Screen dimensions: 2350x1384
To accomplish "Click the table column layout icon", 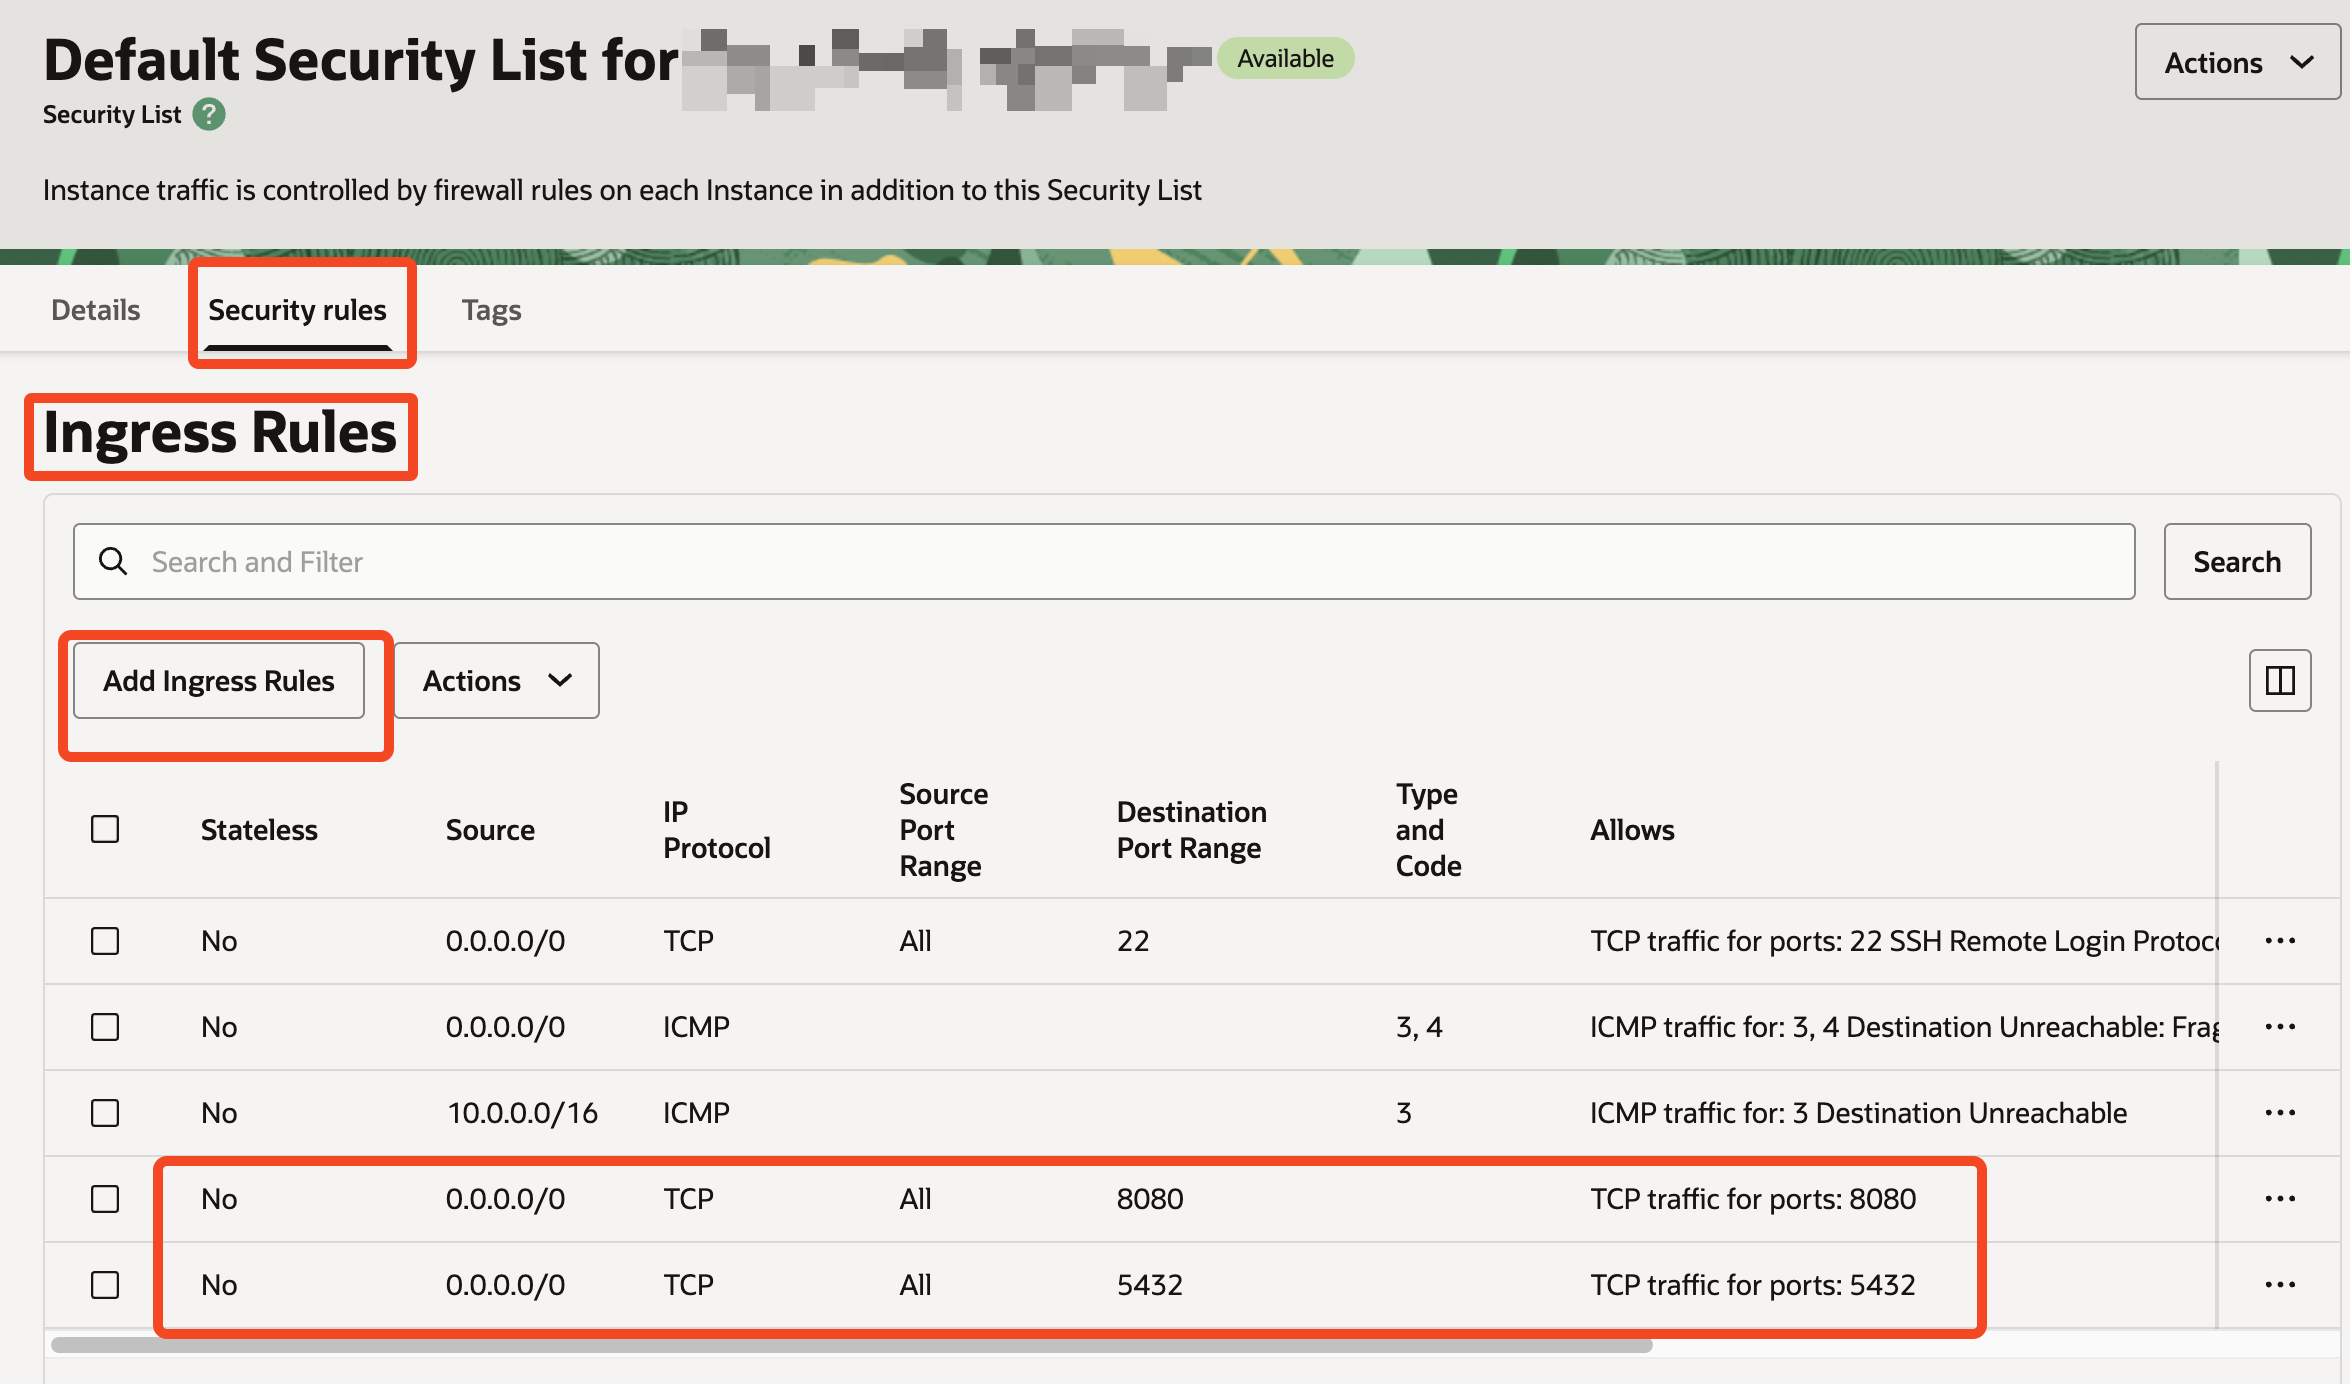I will [x=2279, y=681].
